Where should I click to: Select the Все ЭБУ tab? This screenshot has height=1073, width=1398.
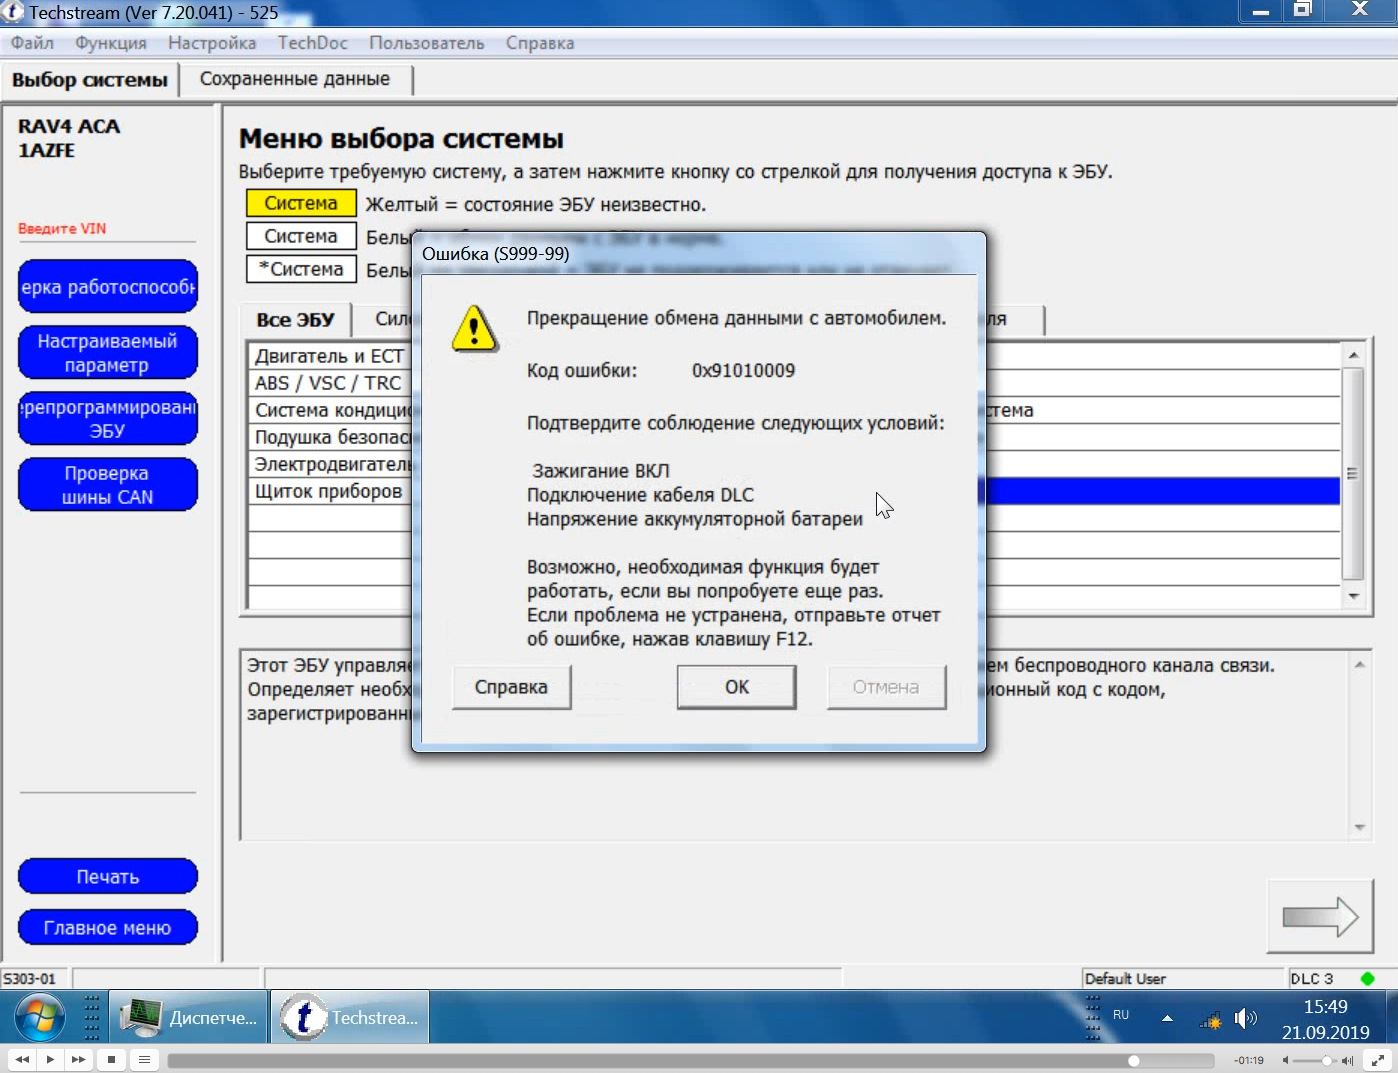coord(295,320)
